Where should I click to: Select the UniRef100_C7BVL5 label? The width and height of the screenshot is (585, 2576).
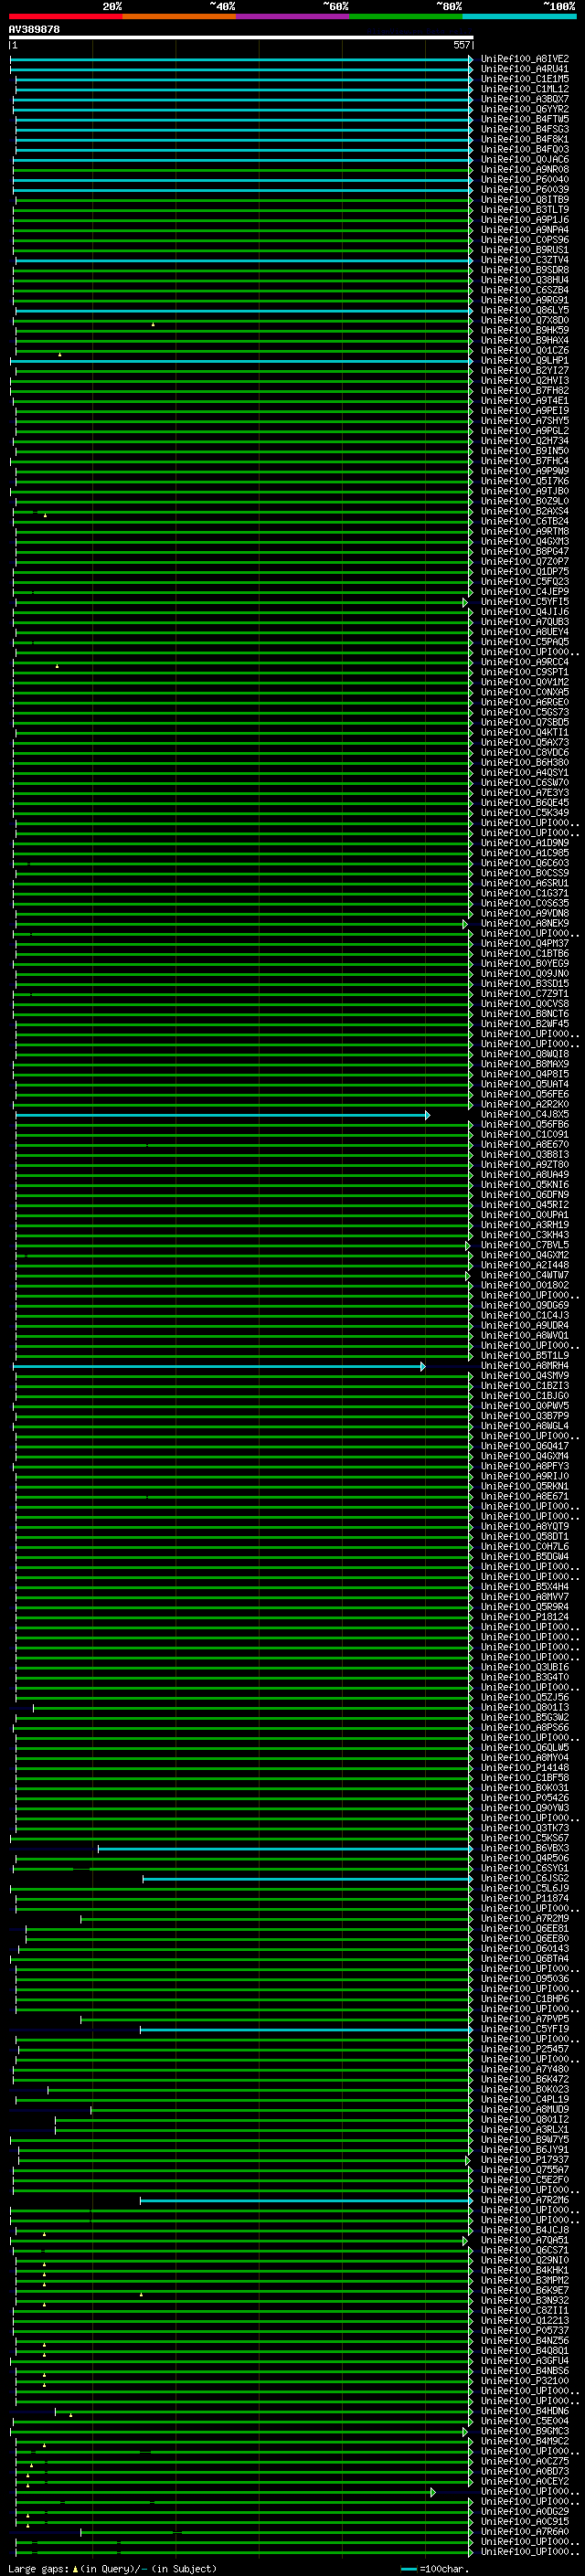click(x=525, y=1245)
